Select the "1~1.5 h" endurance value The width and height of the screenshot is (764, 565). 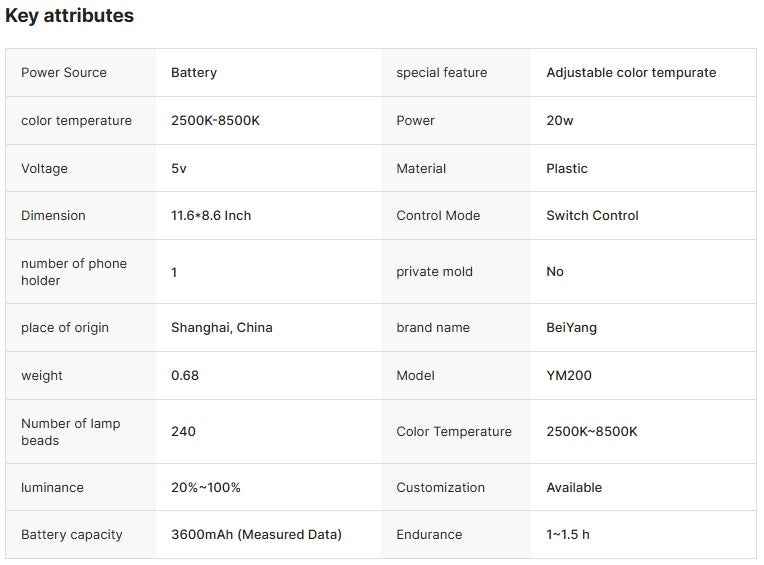click(568, 535)
